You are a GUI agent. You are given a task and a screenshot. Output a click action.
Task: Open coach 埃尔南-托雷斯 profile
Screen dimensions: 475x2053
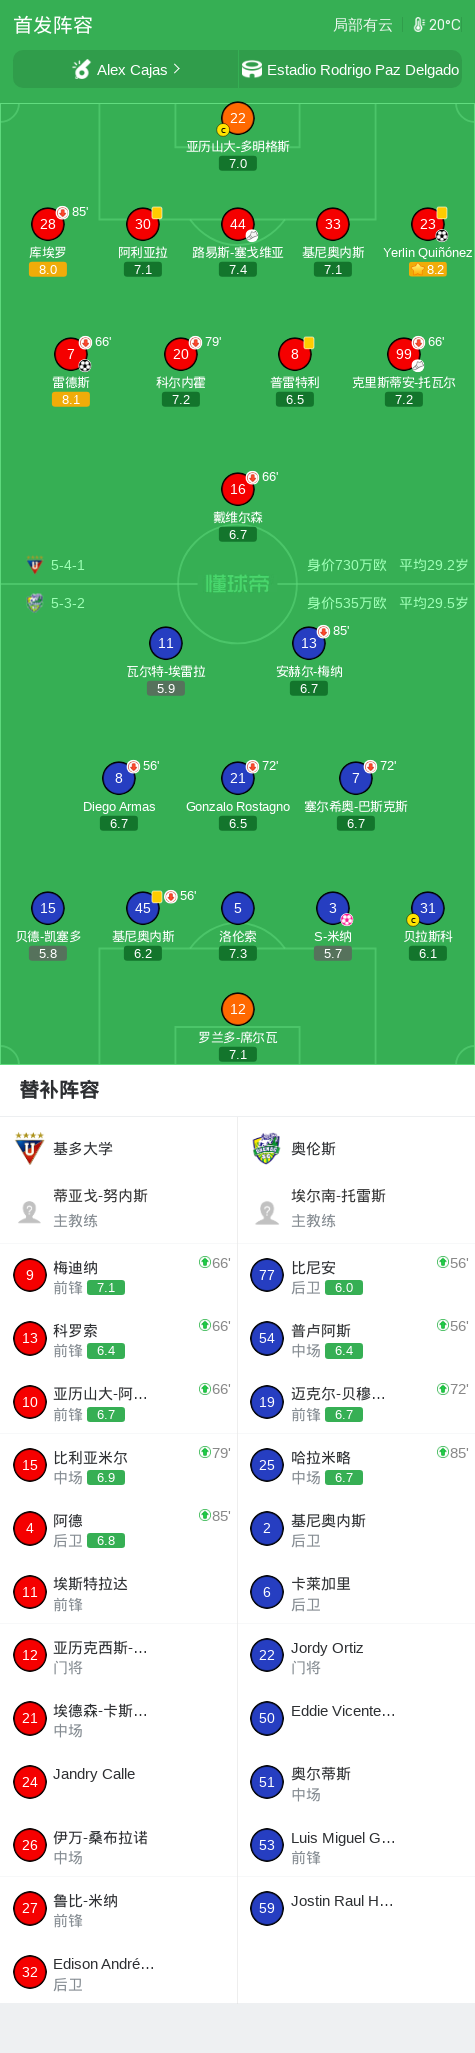(x=356, y=1208)
